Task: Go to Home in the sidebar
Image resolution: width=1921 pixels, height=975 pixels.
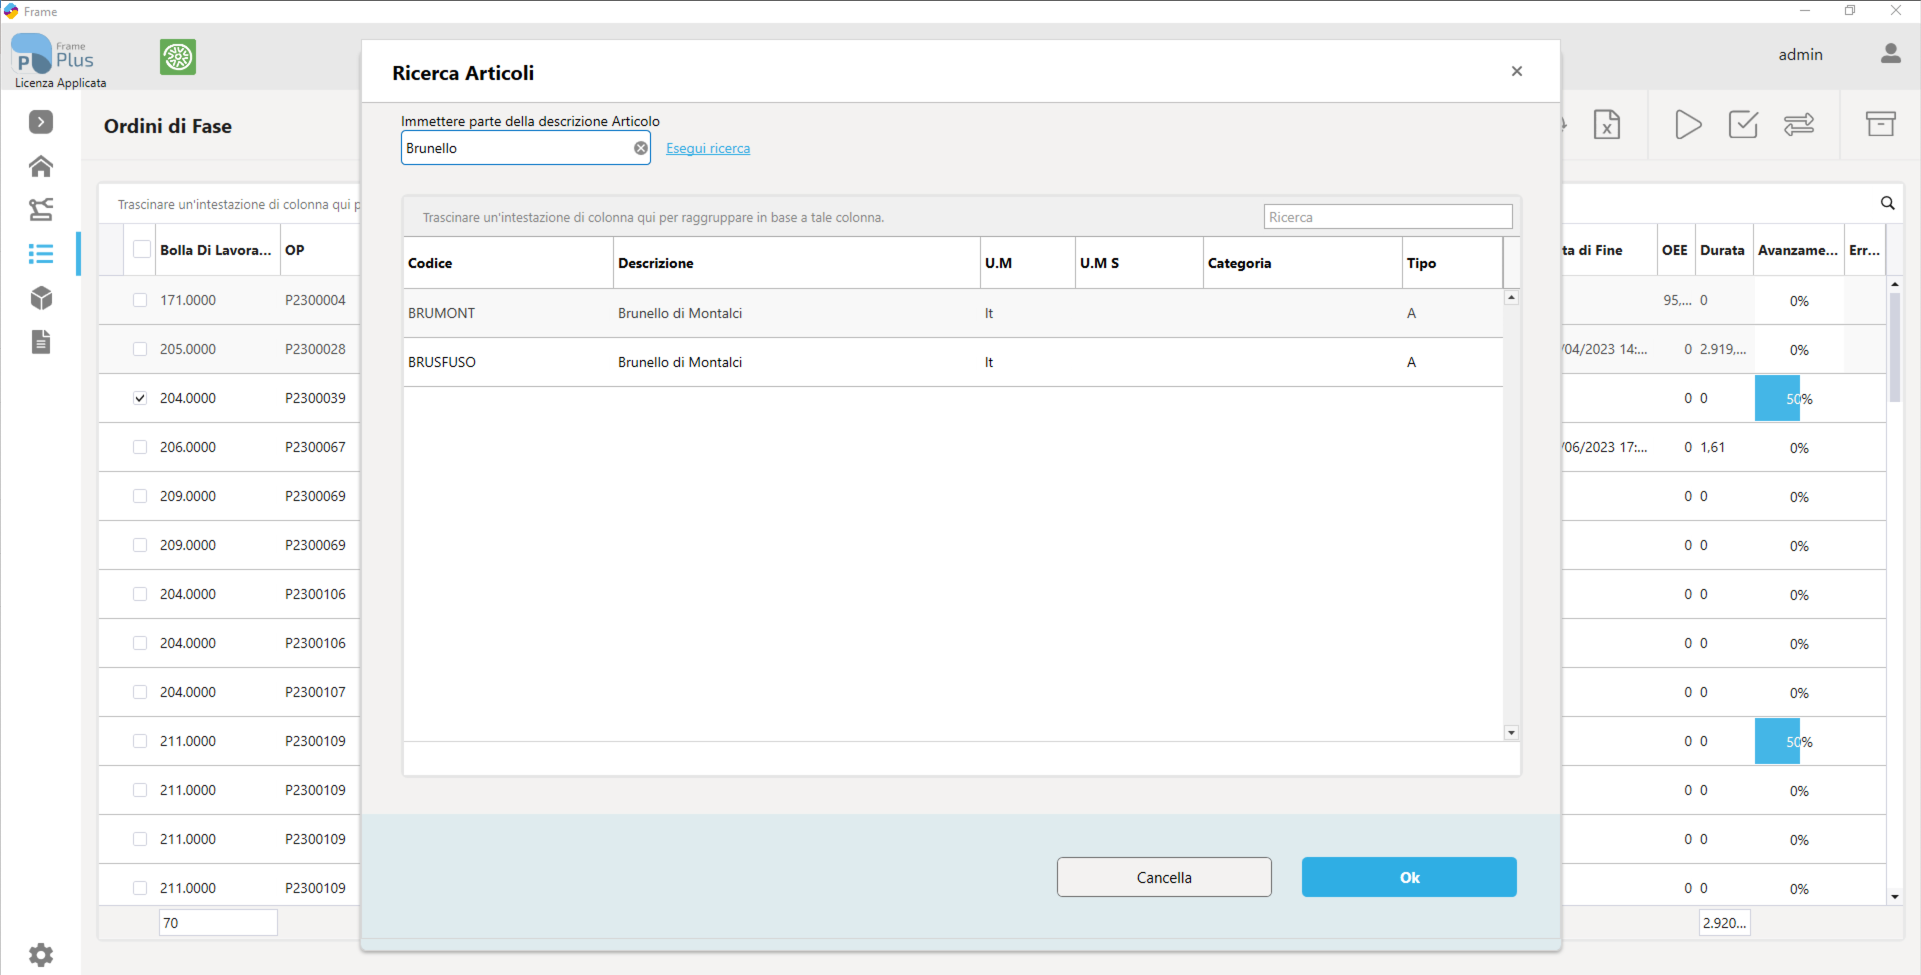Action: [x=41, y=166]
